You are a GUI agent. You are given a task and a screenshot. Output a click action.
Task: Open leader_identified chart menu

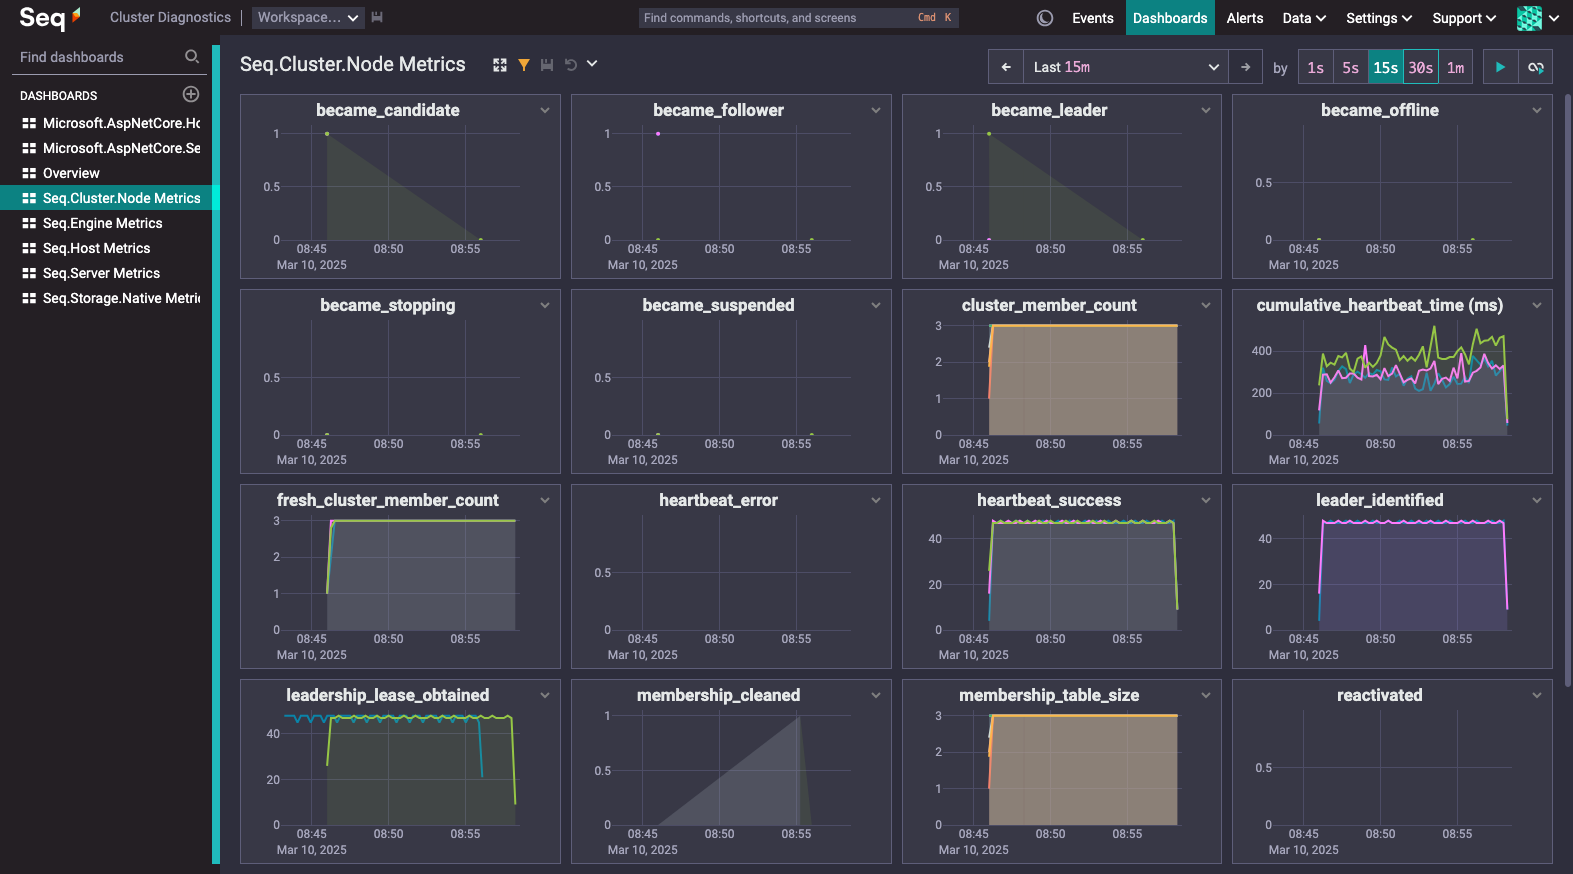point(1537,500)
